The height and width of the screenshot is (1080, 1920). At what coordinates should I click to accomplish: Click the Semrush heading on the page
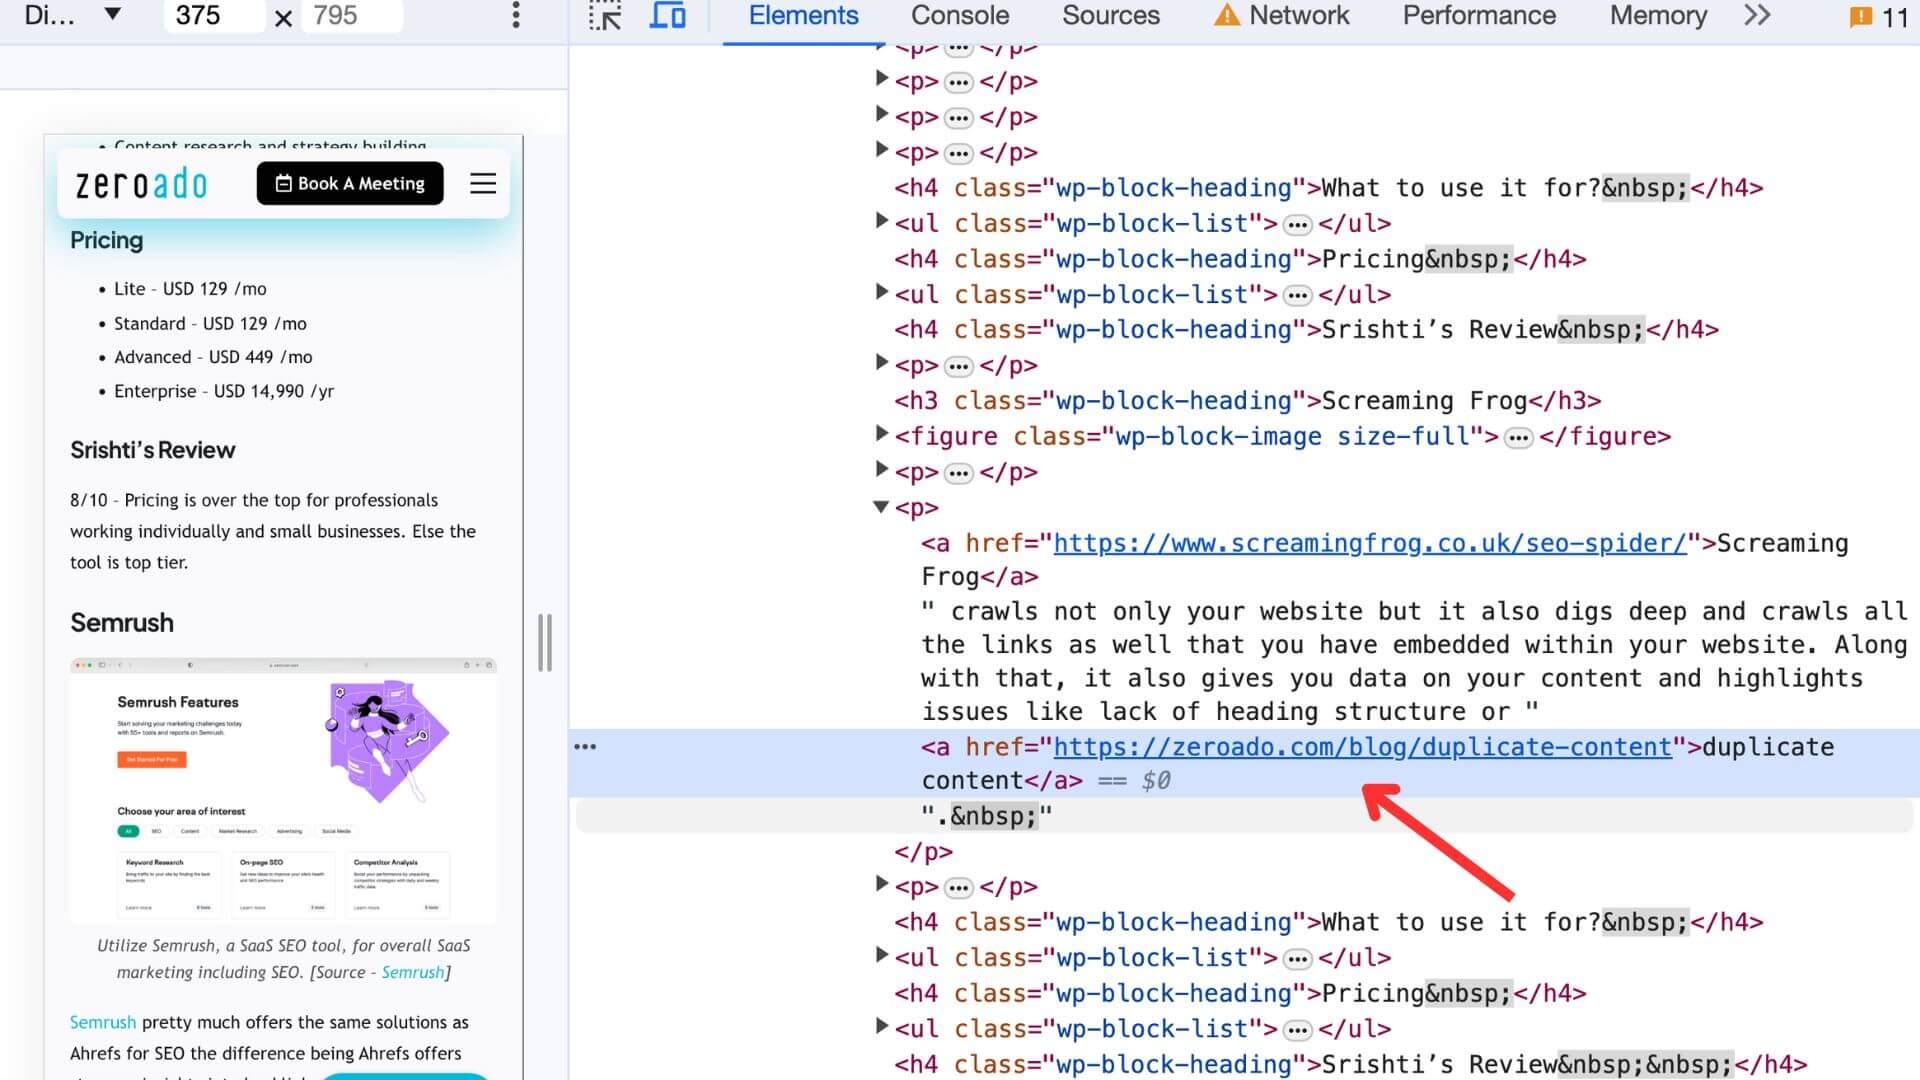pos(122,623)
